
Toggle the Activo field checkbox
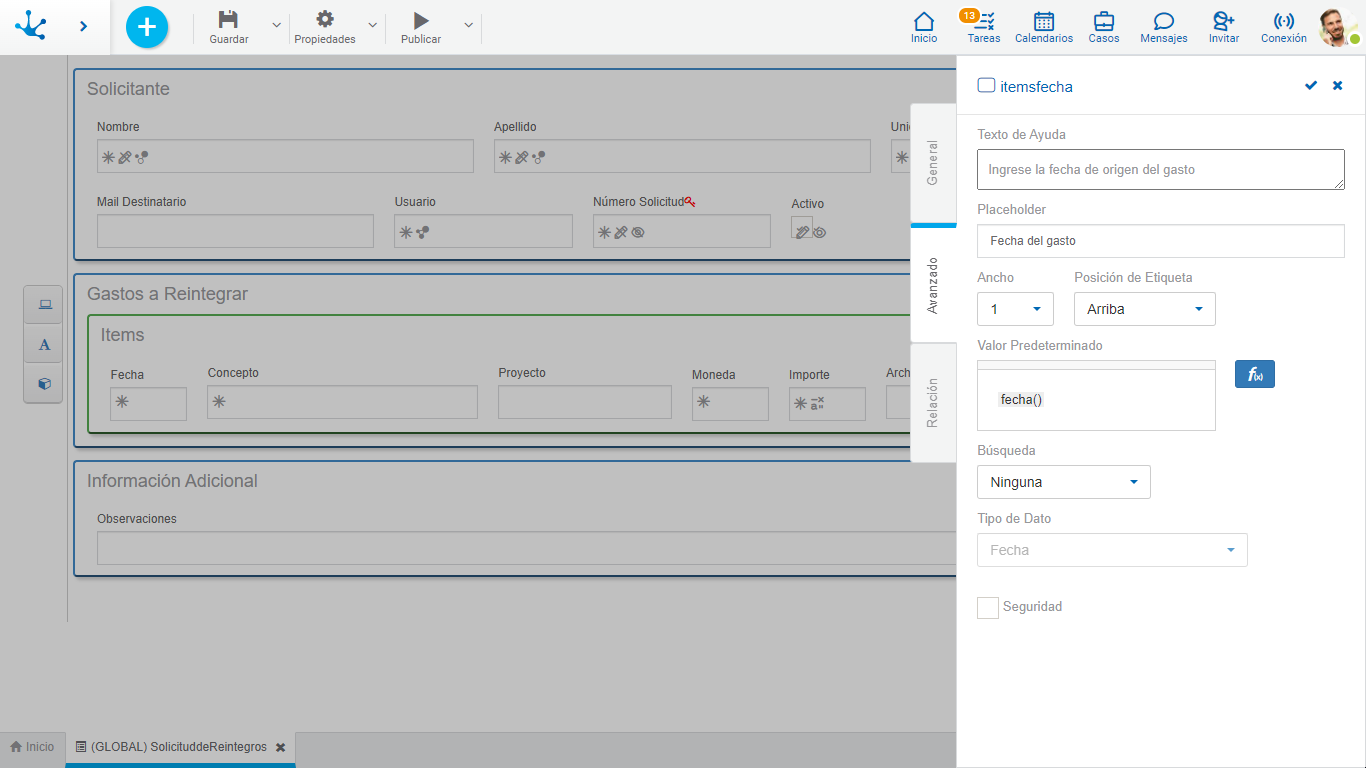click(x=802, y=229)
